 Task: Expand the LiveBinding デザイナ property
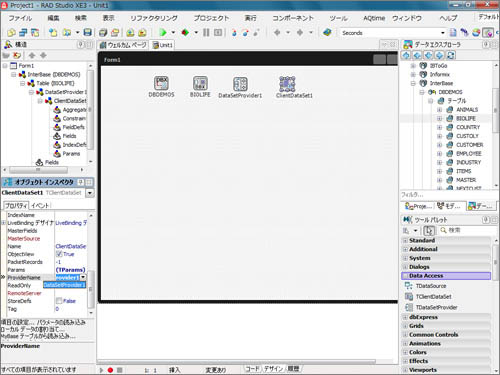[x=4, y=223]
